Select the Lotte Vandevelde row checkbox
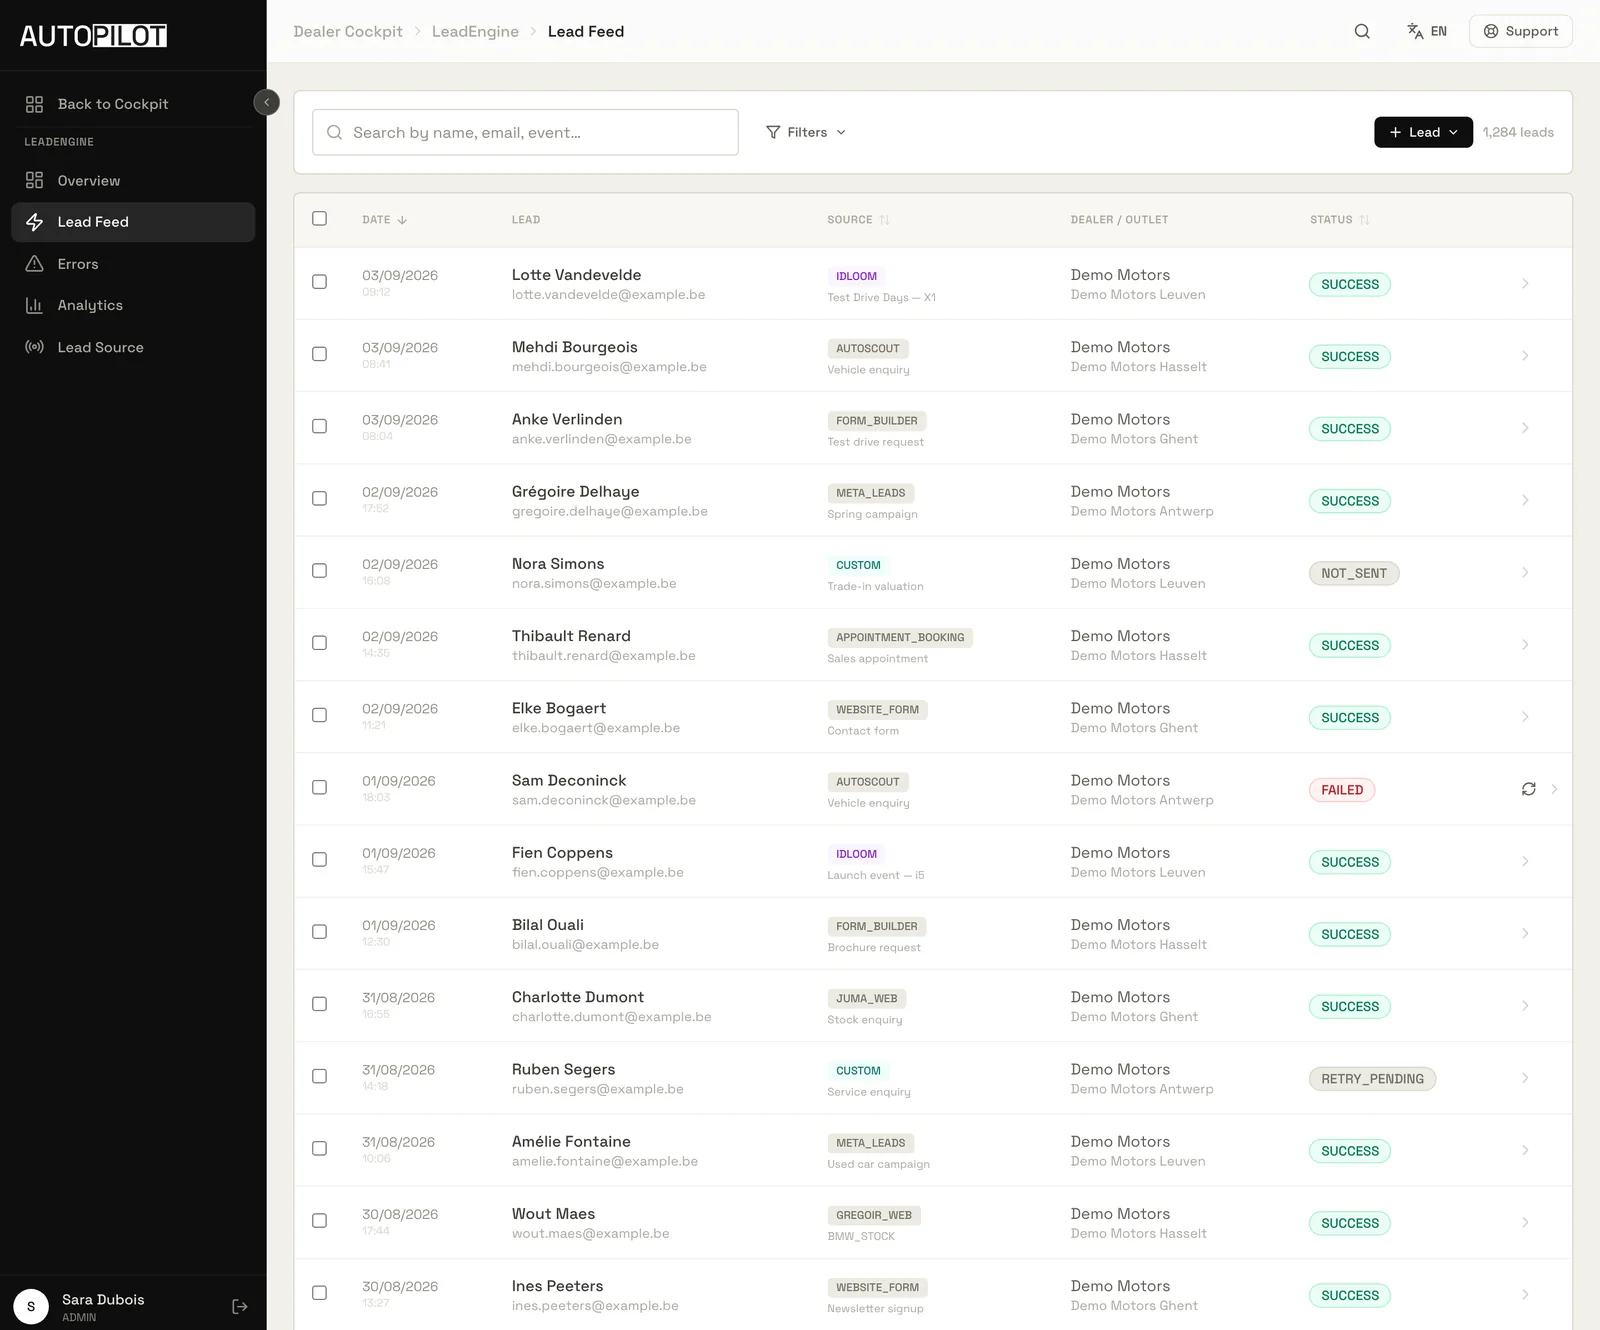 pyautogui.click(x=319, y=282)
